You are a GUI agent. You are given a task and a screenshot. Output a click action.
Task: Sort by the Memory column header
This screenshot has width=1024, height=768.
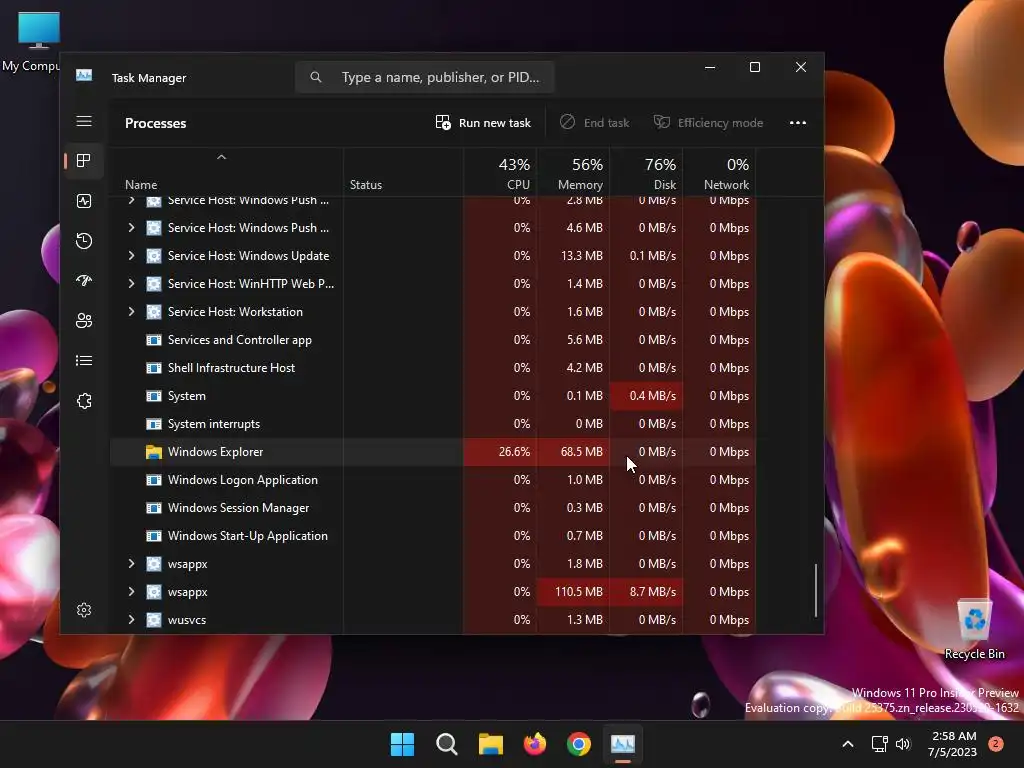573,172
